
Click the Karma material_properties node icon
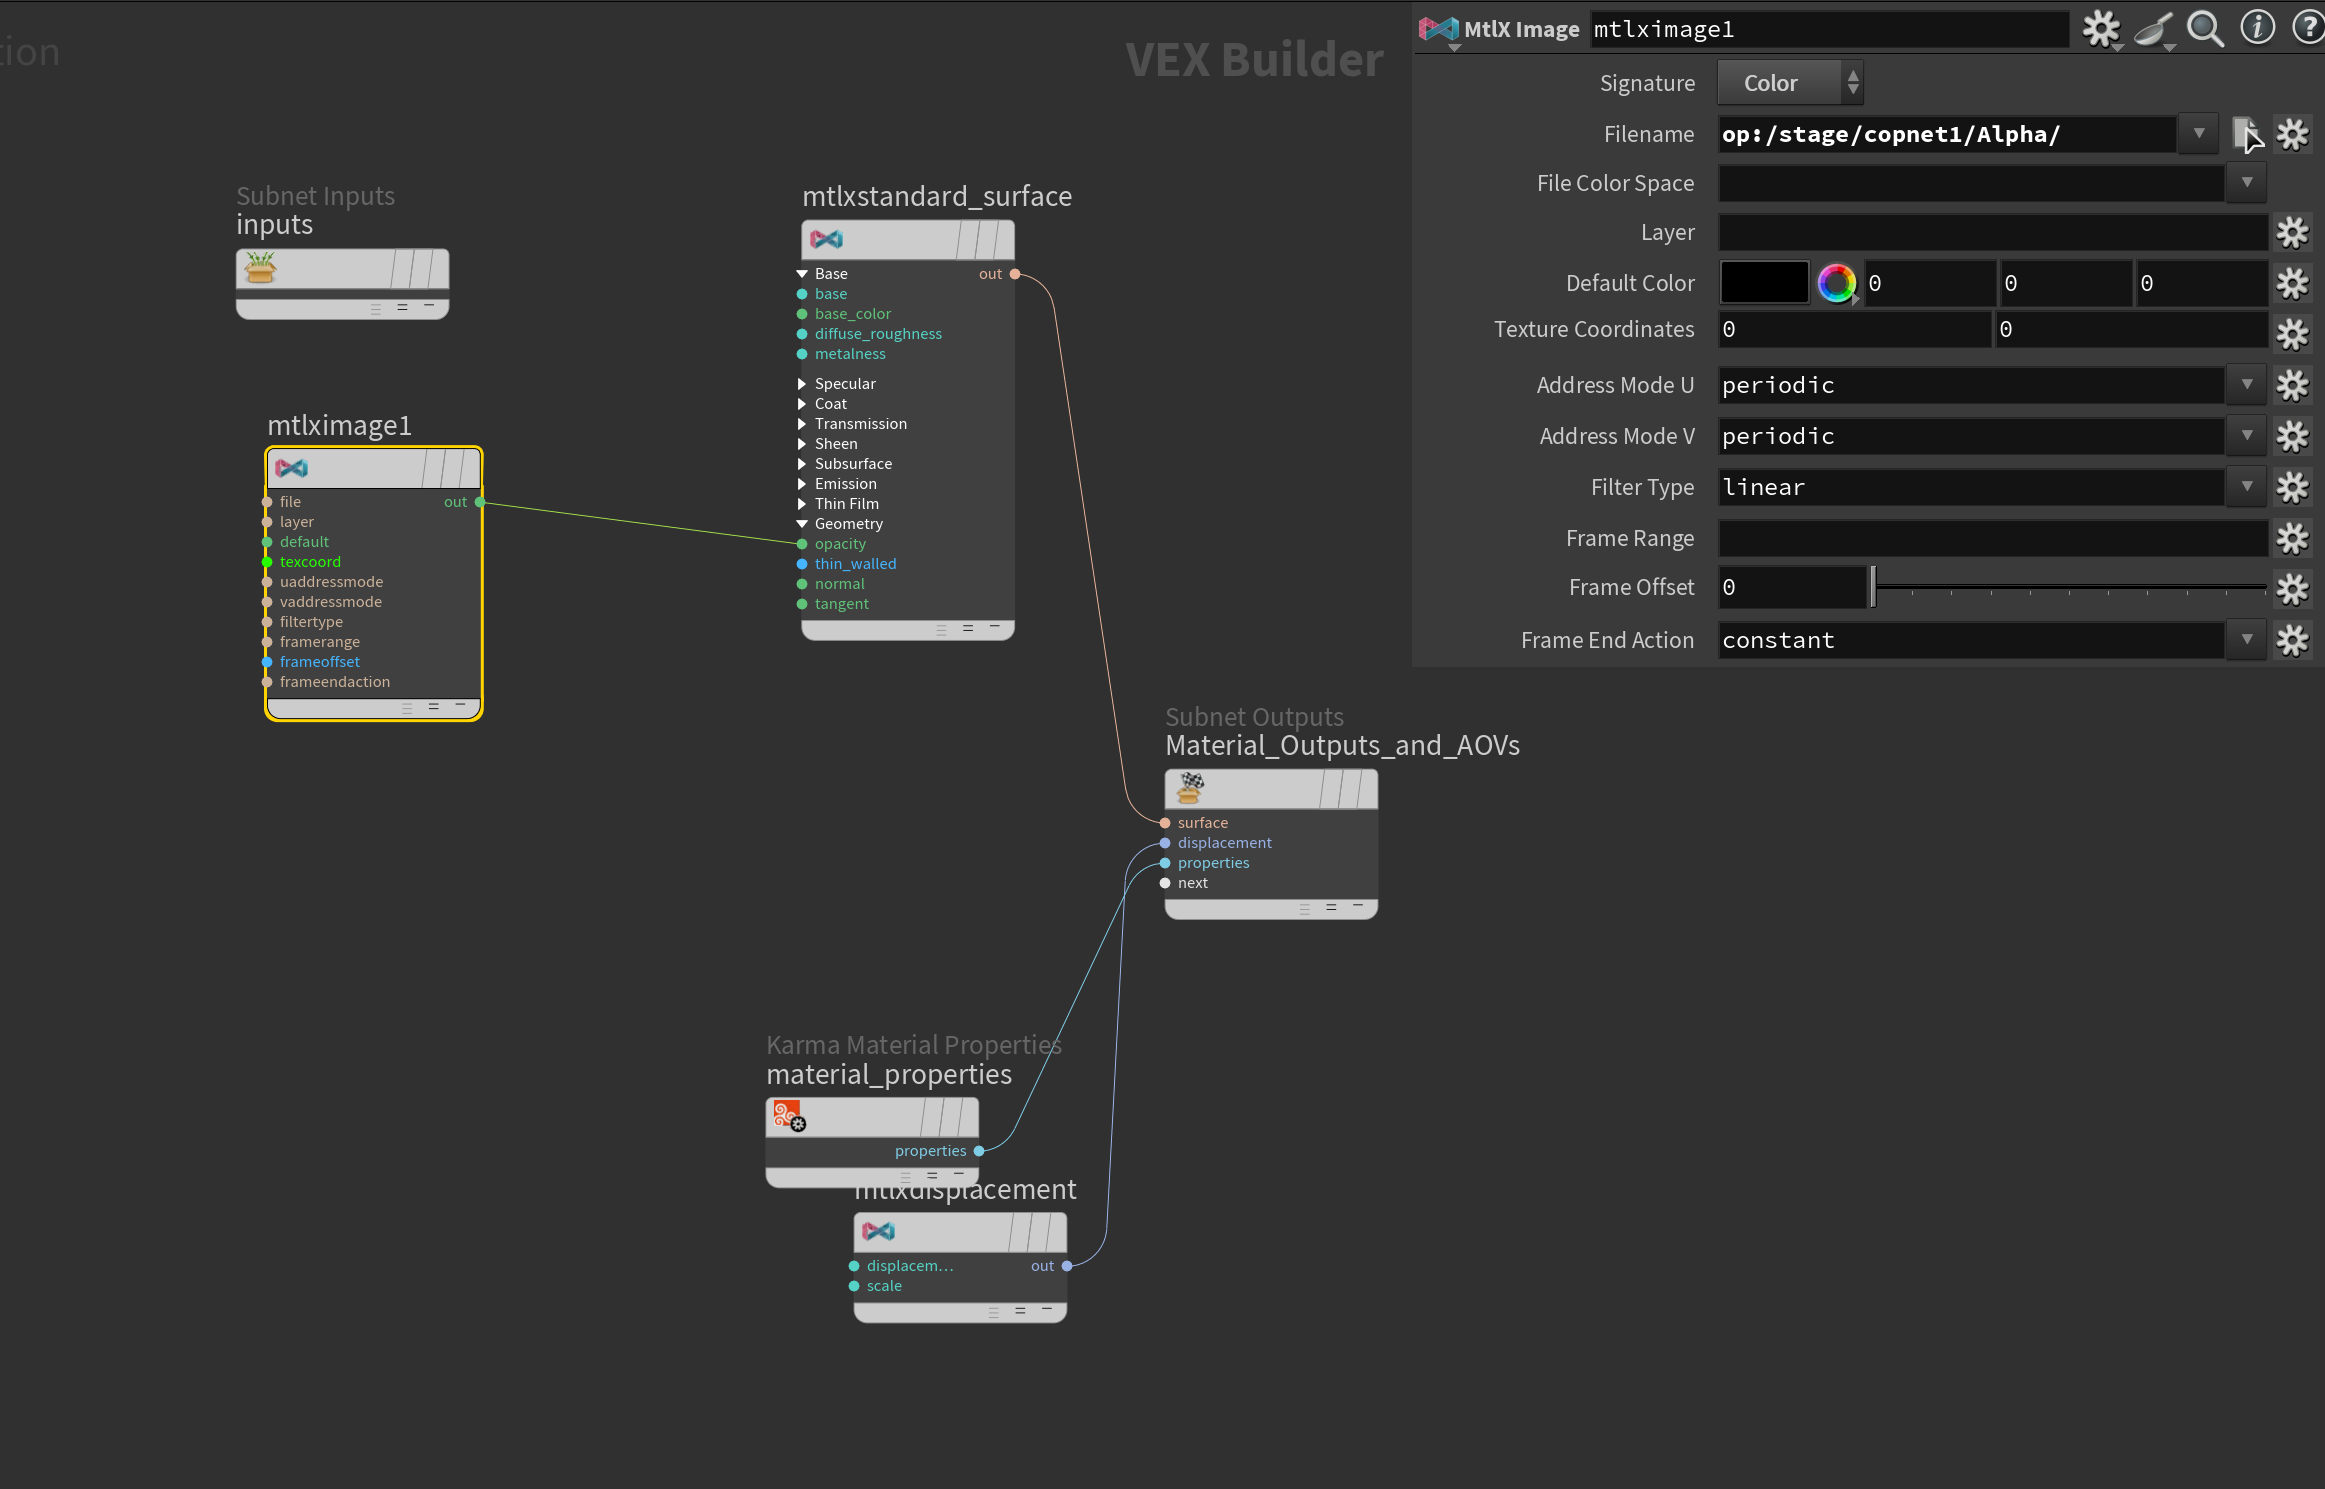(x=789, y=1116)
